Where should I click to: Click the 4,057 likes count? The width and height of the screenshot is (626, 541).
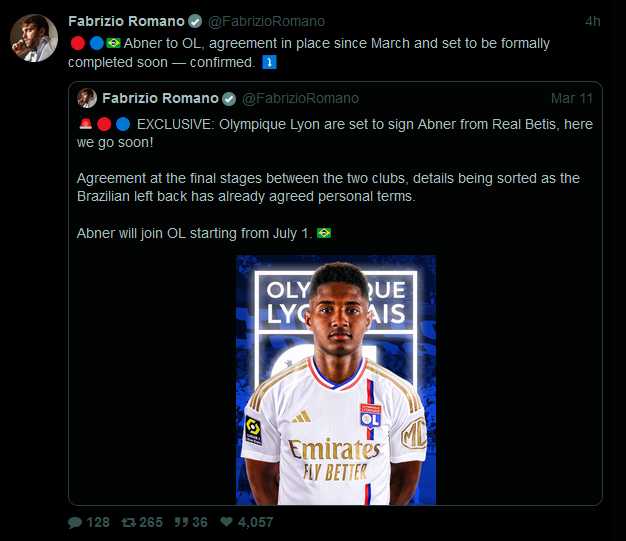(x=256, y=522)
